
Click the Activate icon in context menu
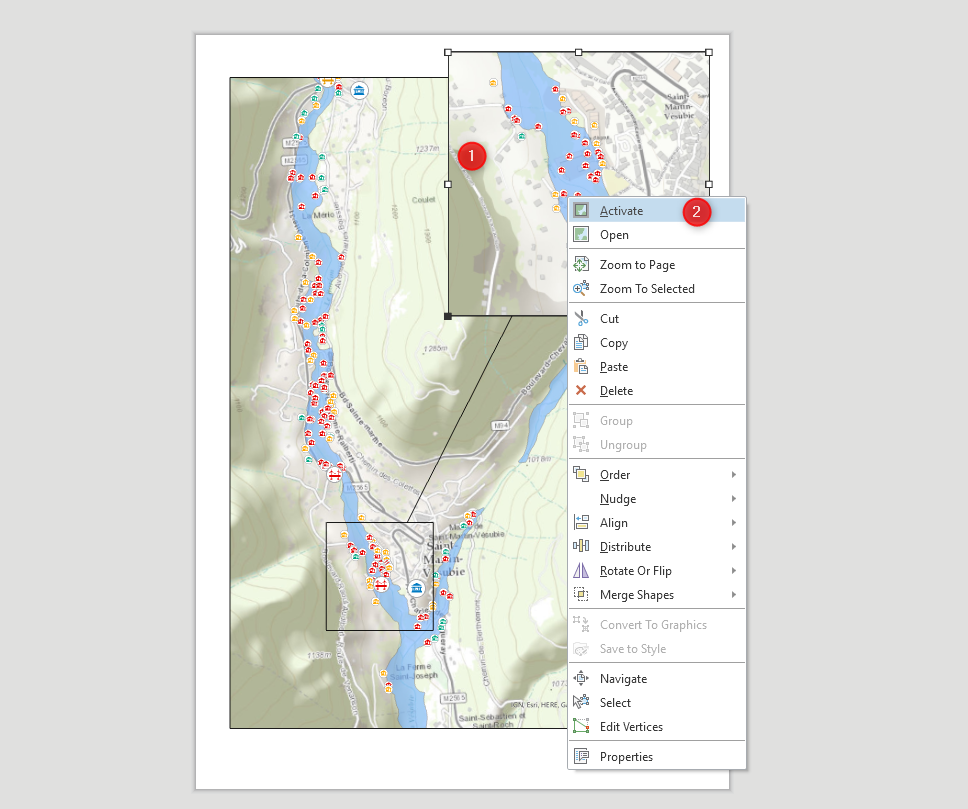[x=581, y=211]
